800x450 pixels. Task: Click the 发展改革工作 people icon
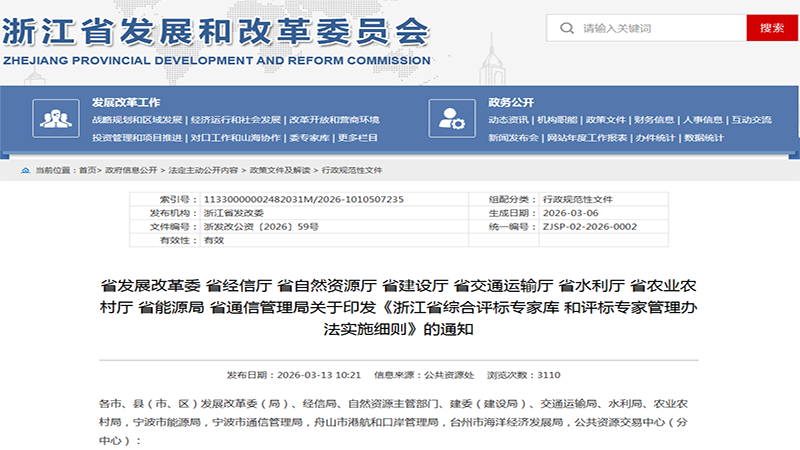click(56, 118)
